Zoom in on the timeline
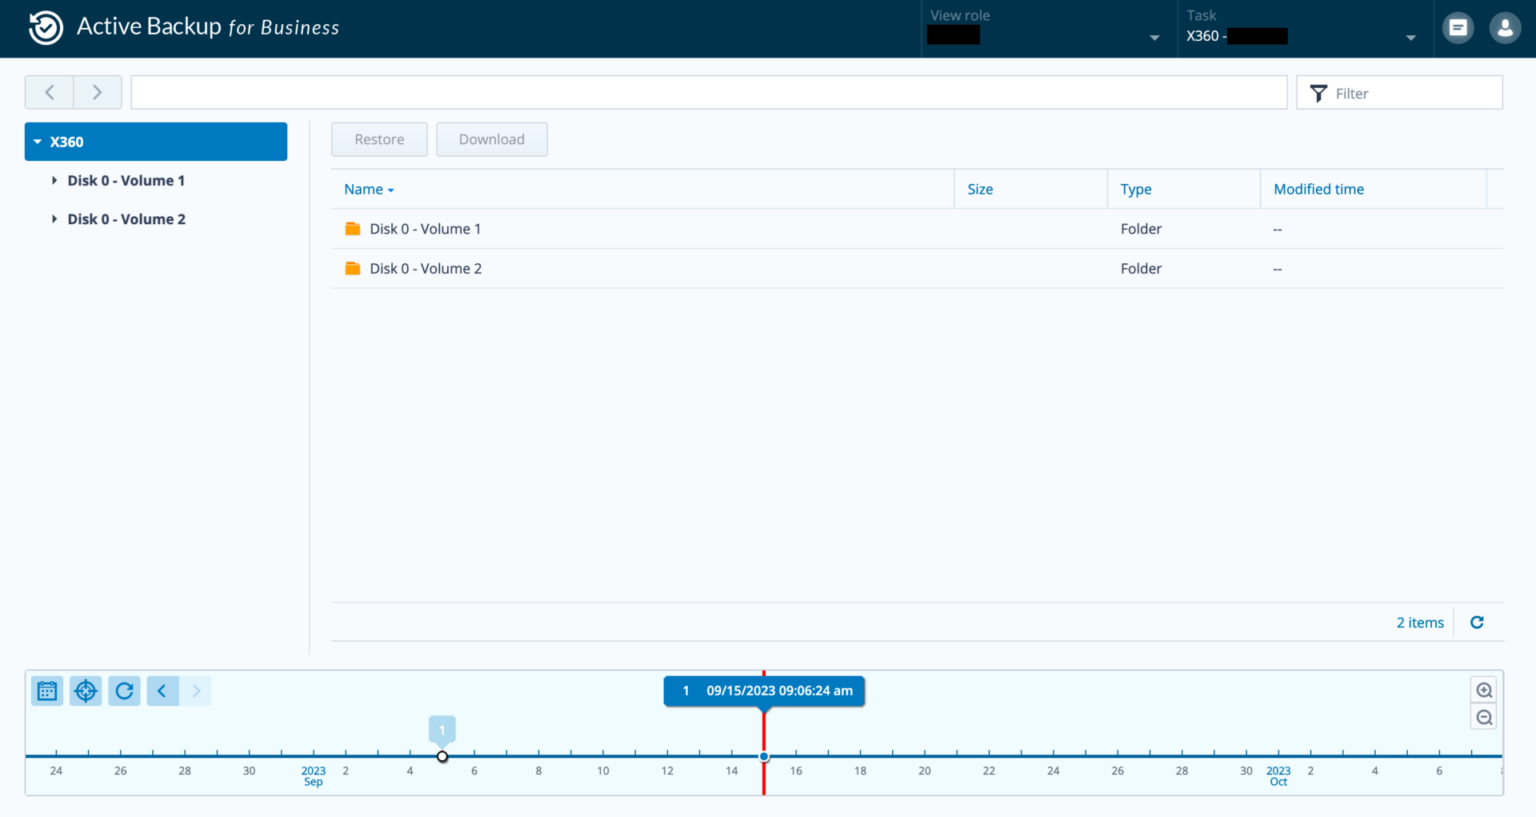 [1484, 689]
